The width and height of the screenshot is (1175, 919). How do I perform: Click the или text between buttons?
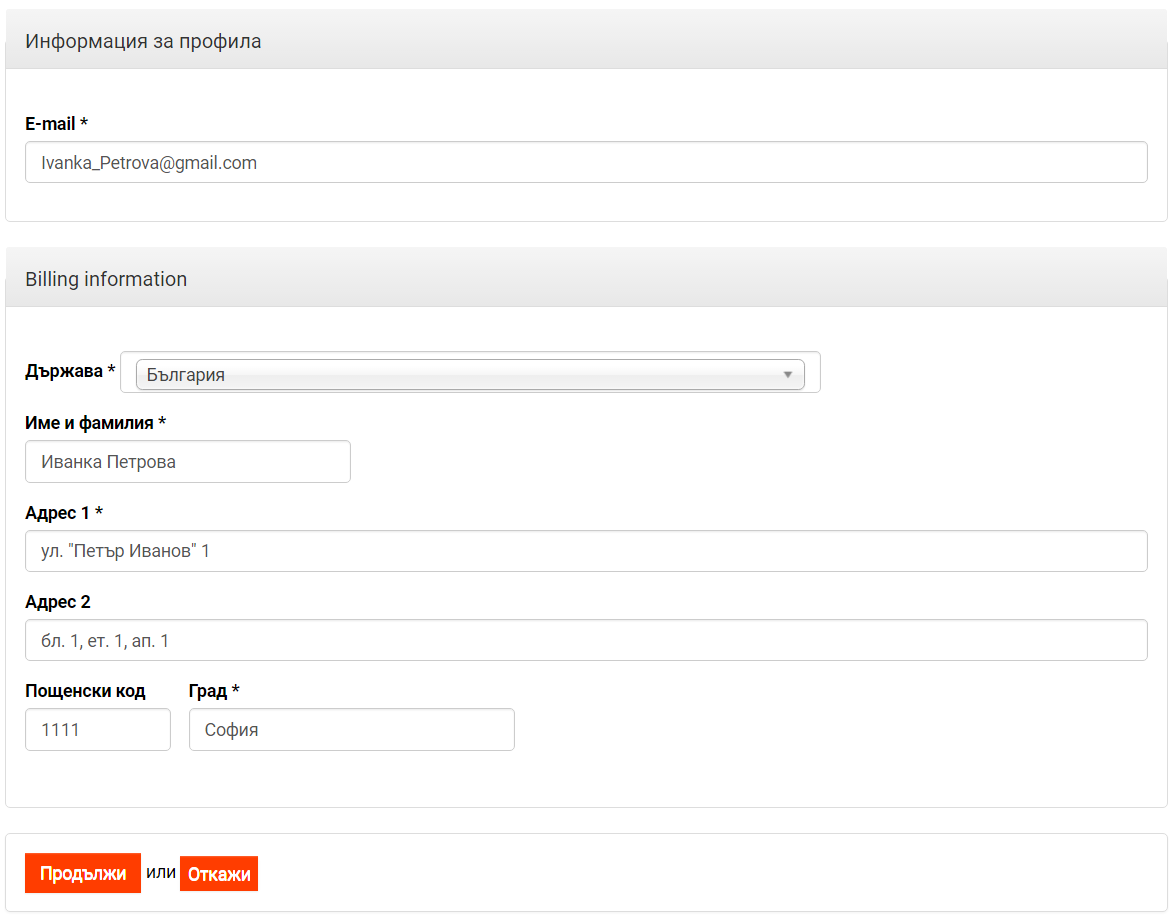(x=161, y=873)
